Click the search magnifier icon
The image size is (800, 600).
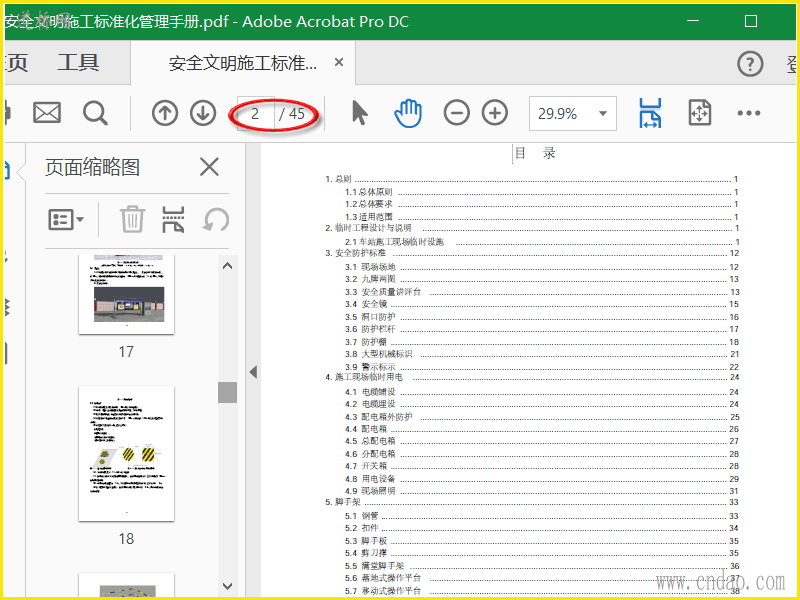(x=95, y=113)
